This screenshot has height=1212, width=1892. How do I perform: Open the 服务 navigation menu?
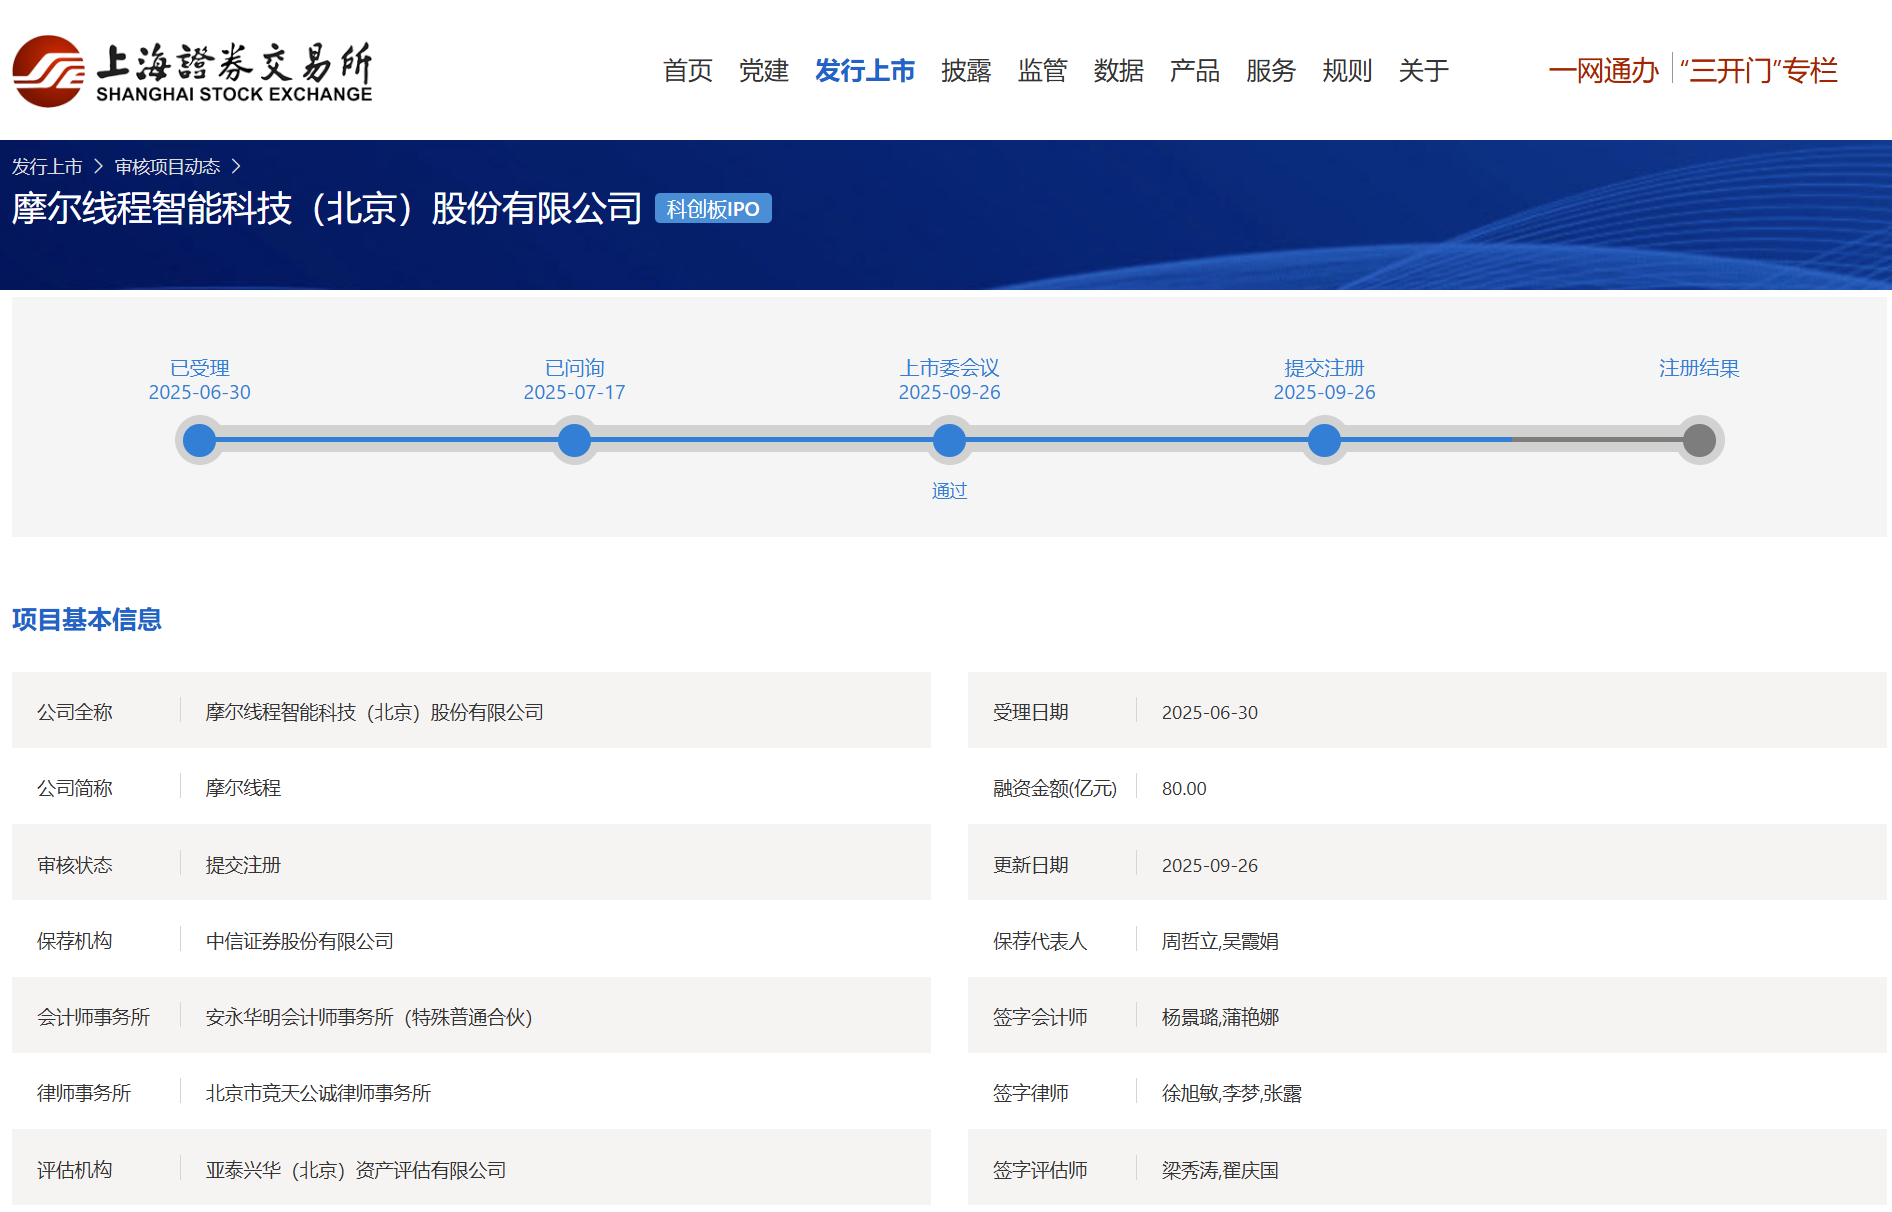[x=1270, y=71]
